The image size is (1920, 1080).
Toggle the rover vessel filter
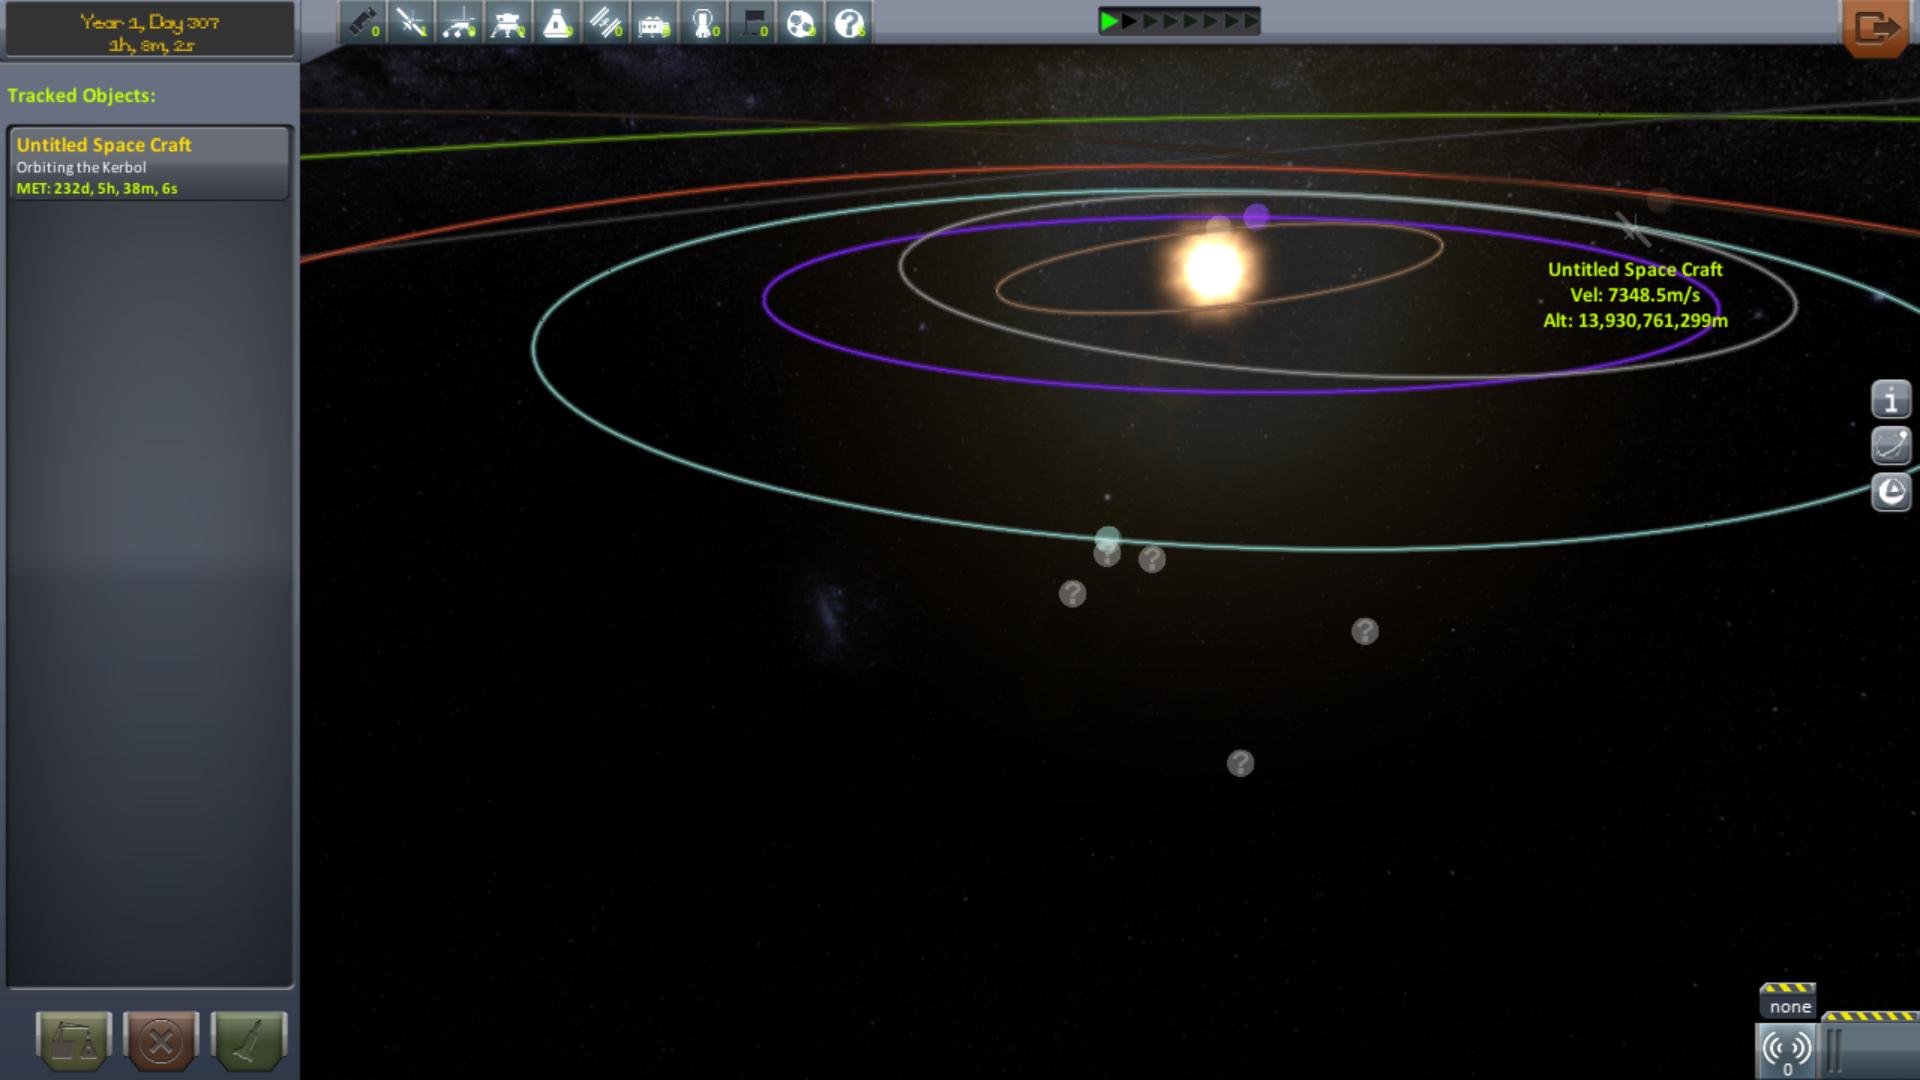pos(459,22)
